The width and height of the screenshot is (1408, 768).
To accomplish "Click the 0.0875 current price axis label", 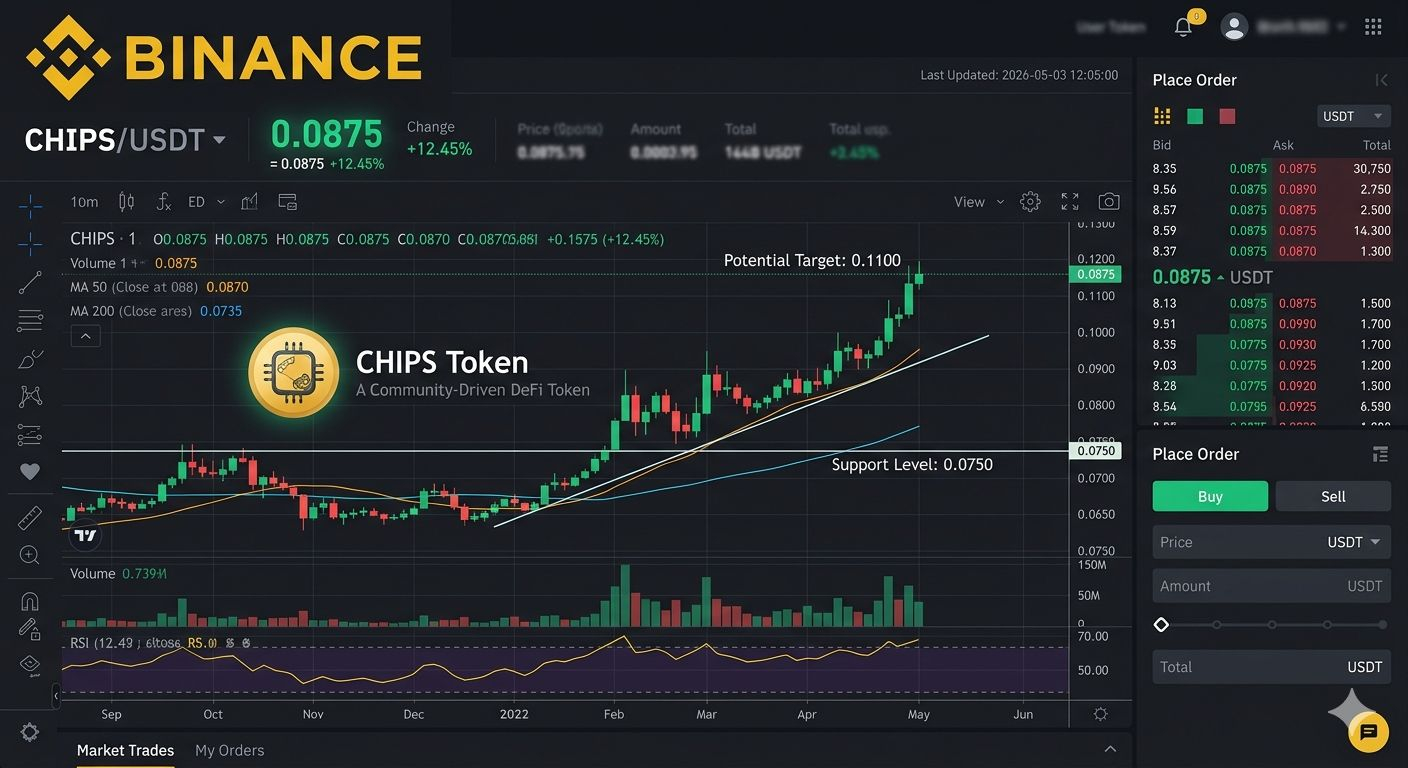I will coord(1095,274).
